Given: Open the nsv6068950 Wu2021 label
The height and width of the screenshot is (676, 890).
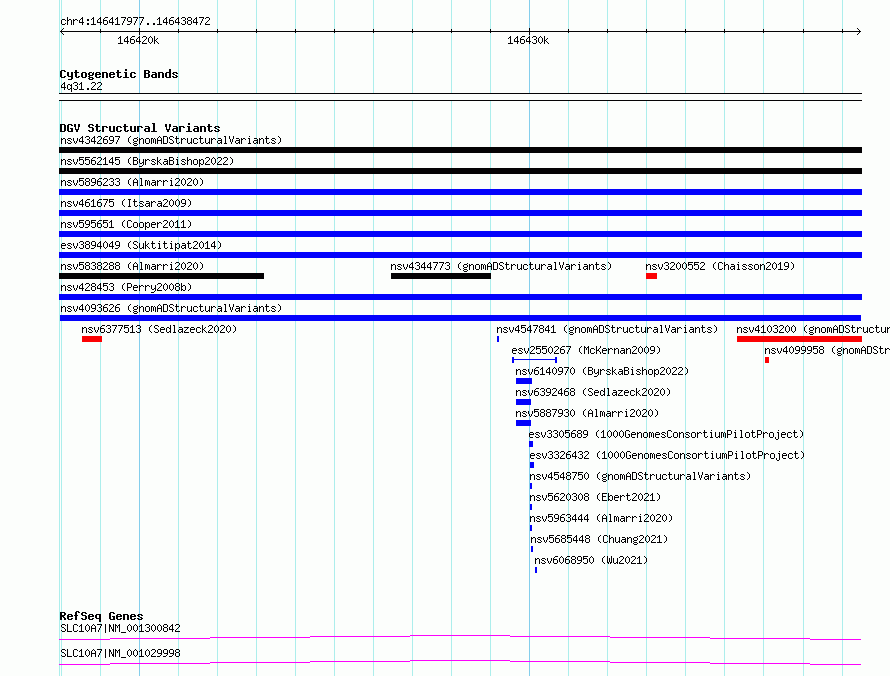Looking at the screenshot, I should coord(591,560).
